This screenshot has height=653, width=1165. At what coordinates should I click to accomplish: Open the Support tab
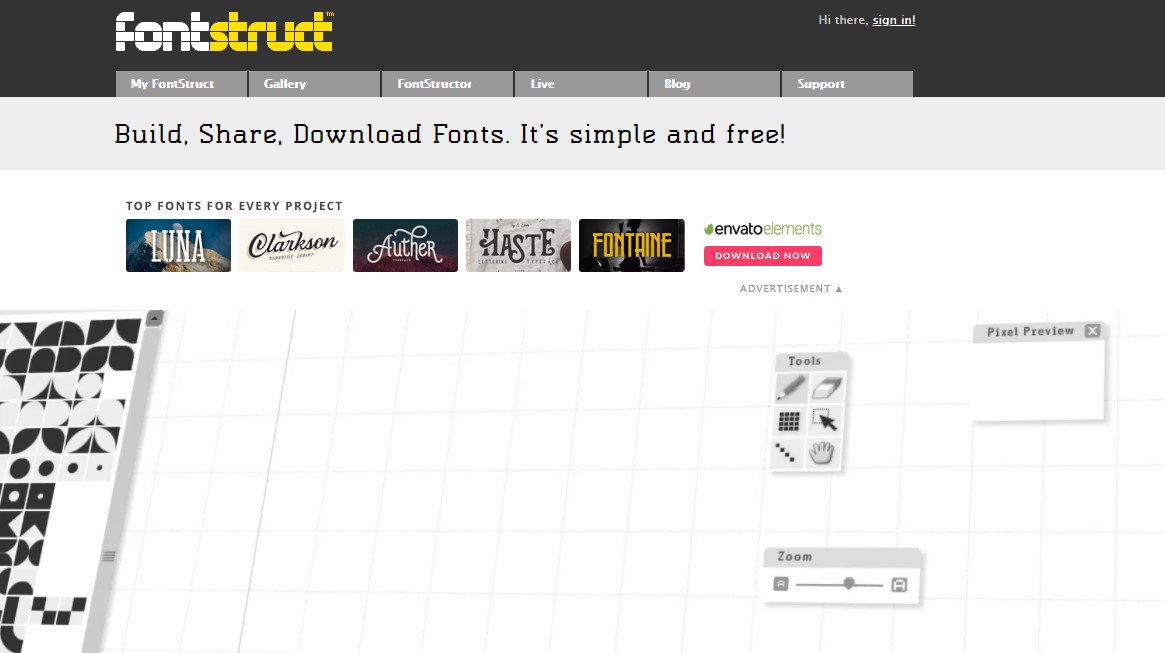[x=847, y=84]
